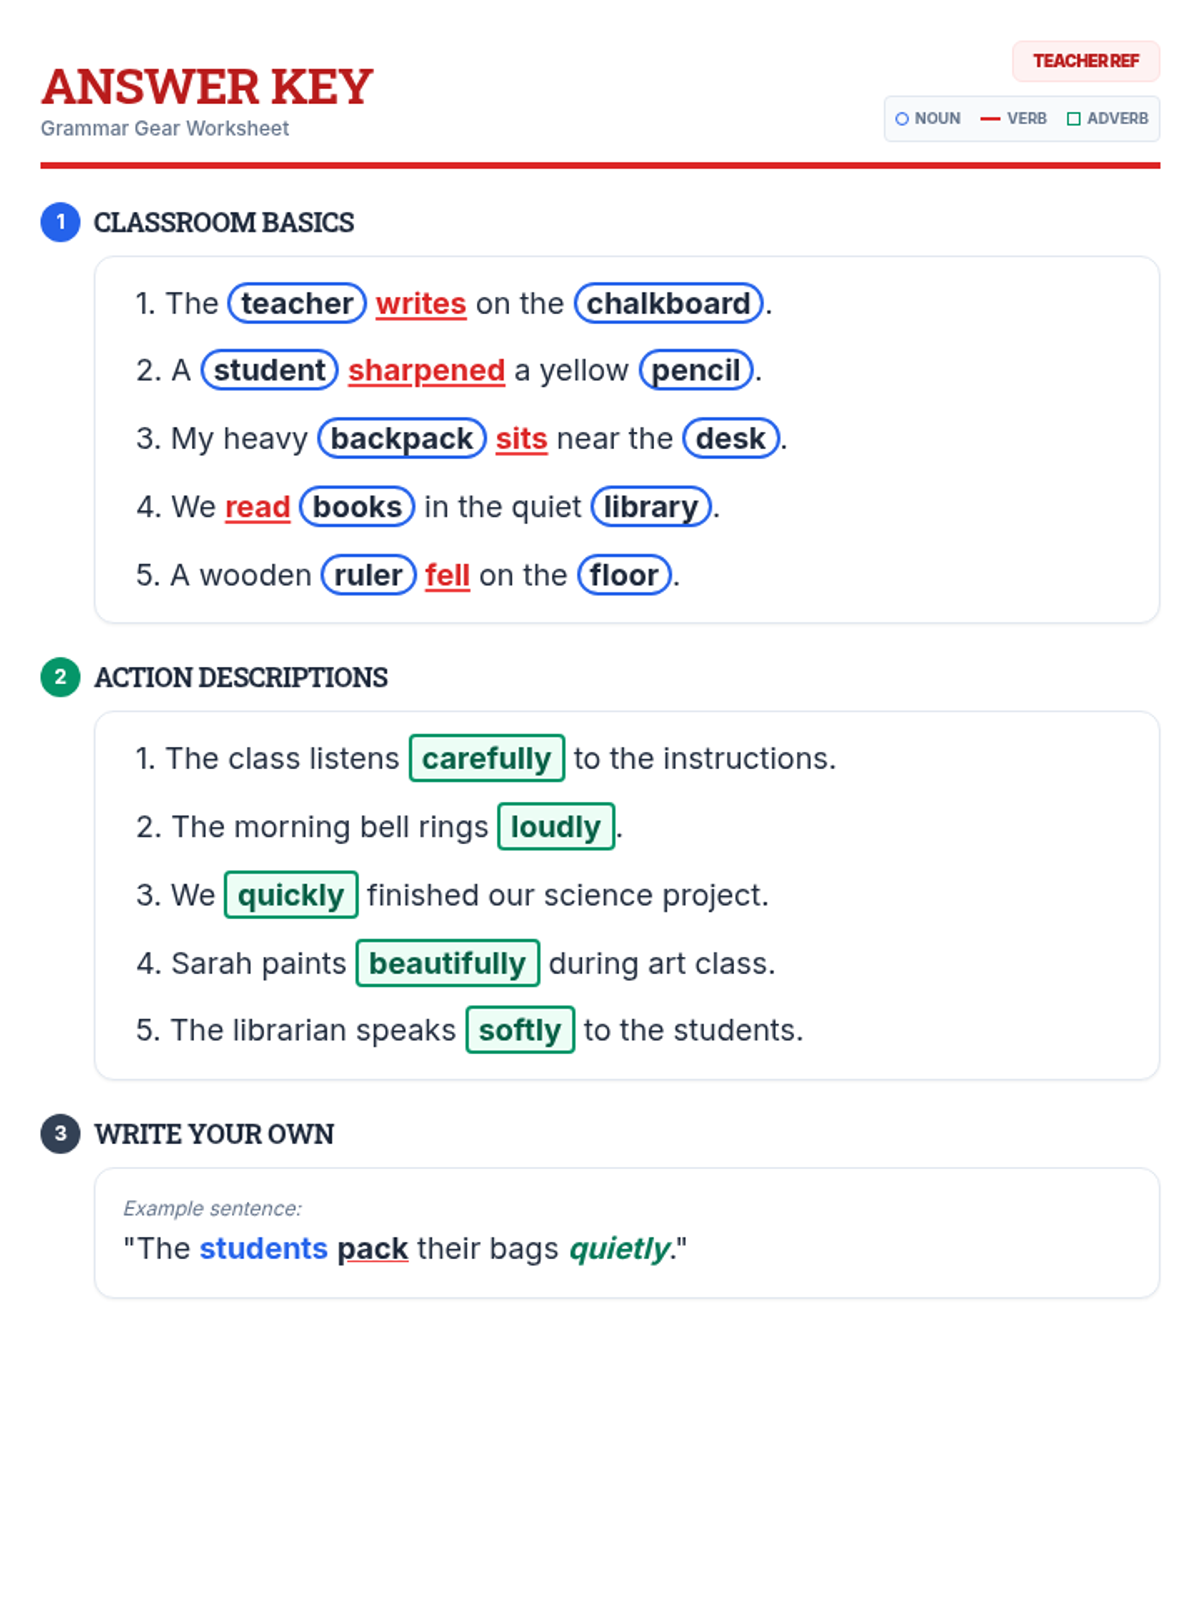Click the blue section 1 number badge
This screenshot has width=1200, height=1600.
tap(60, 222)
